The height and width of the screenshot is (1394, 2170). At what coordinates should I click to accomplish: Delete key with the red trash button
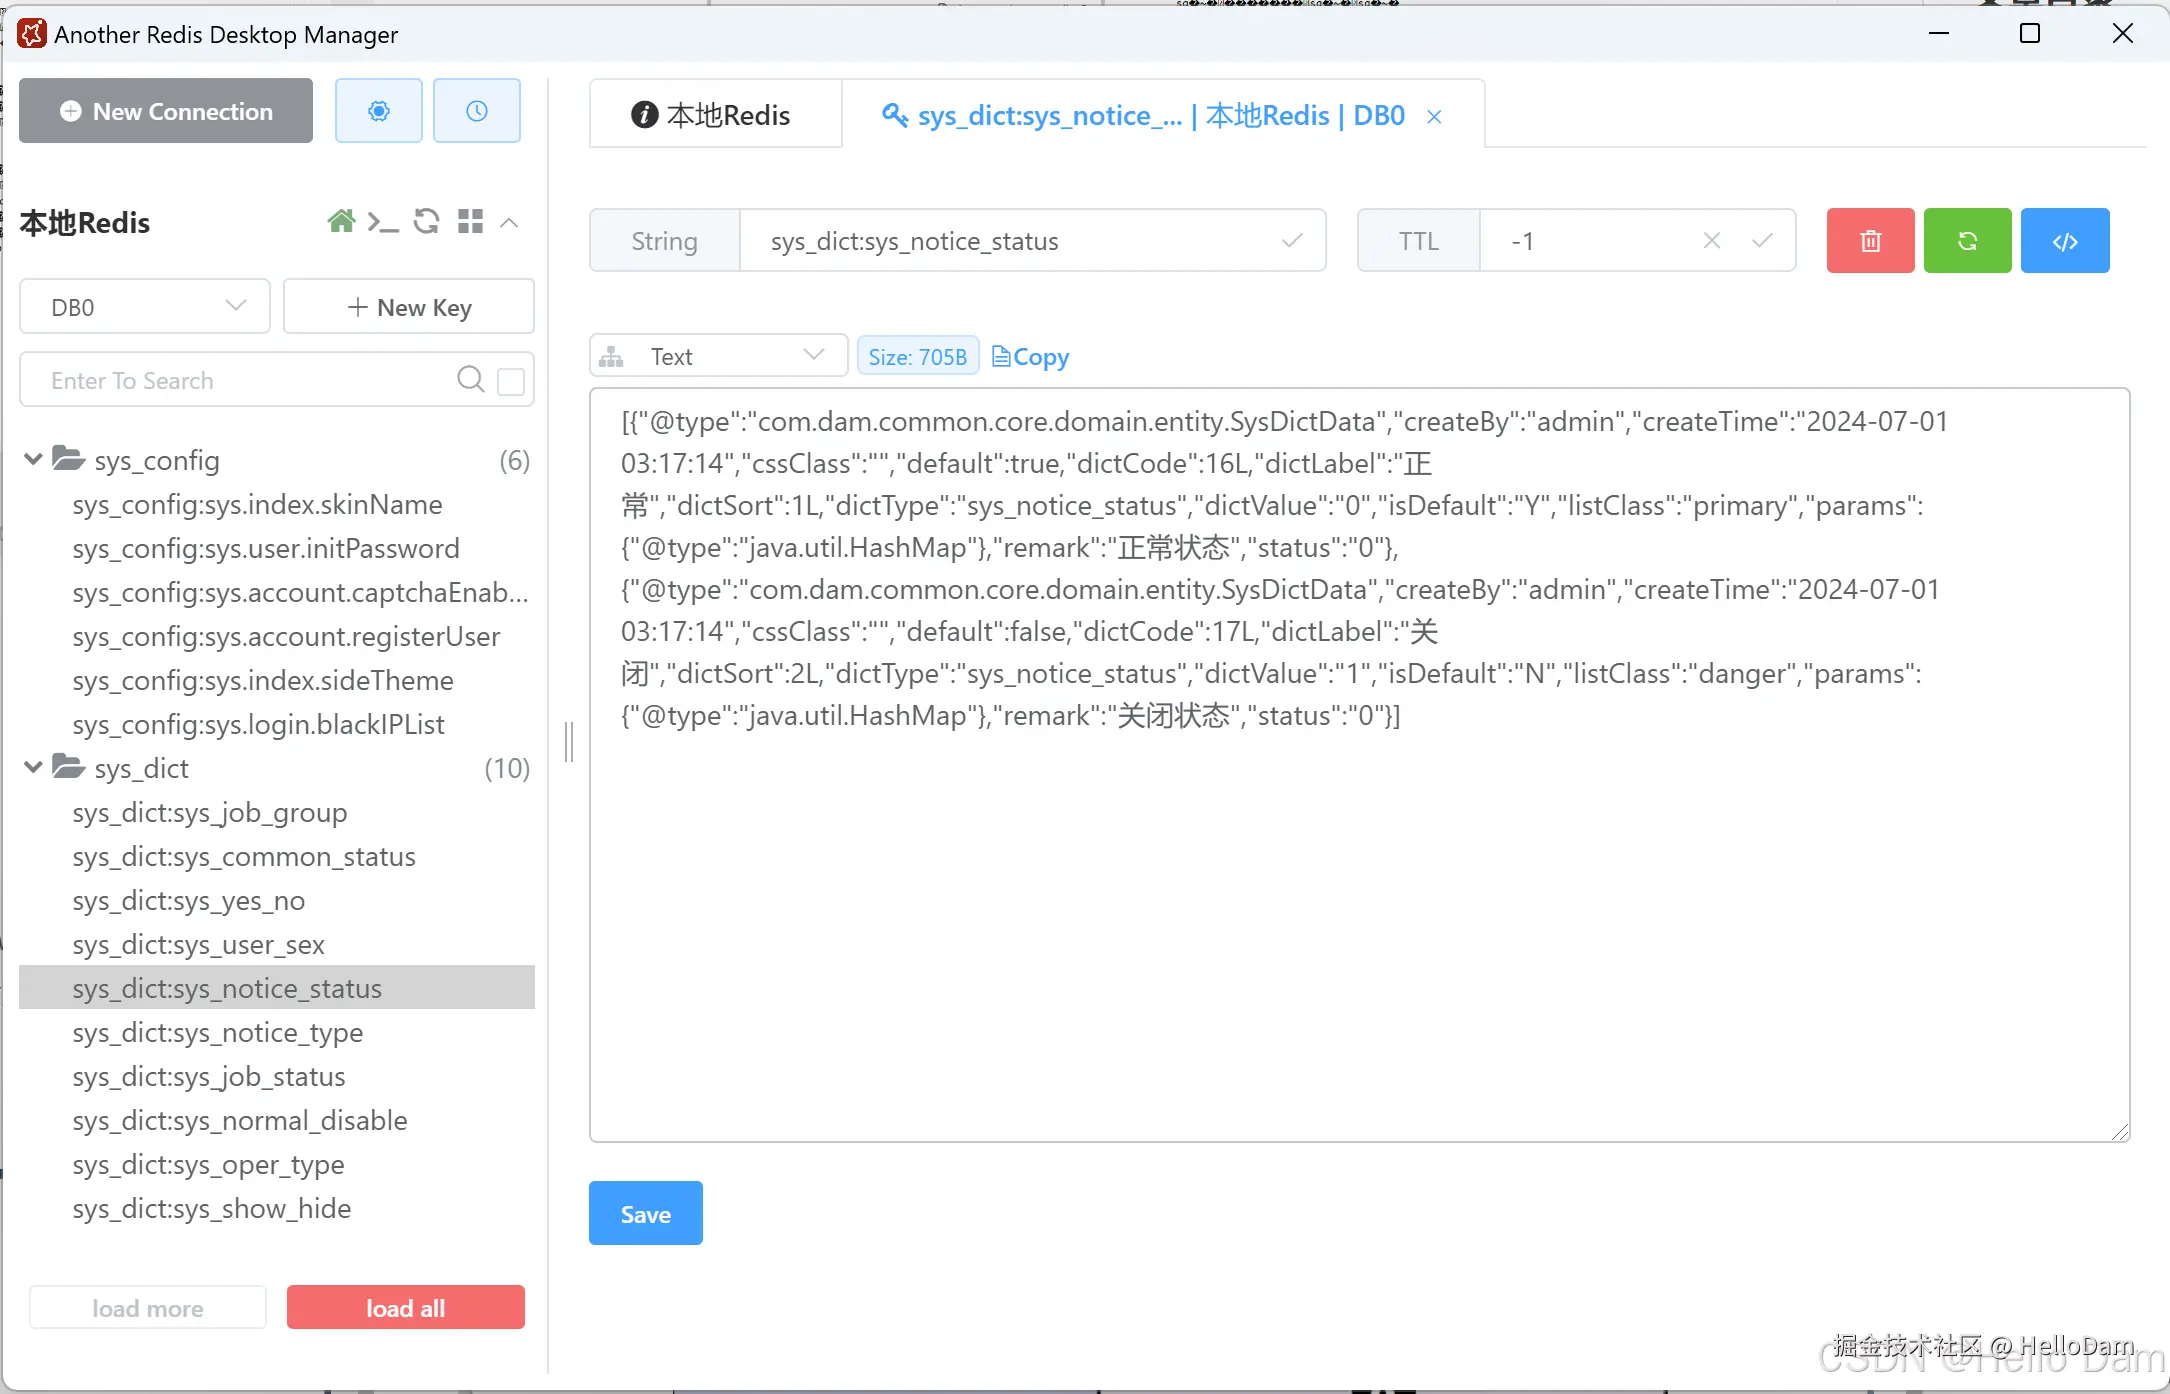tap(1870, 241)
